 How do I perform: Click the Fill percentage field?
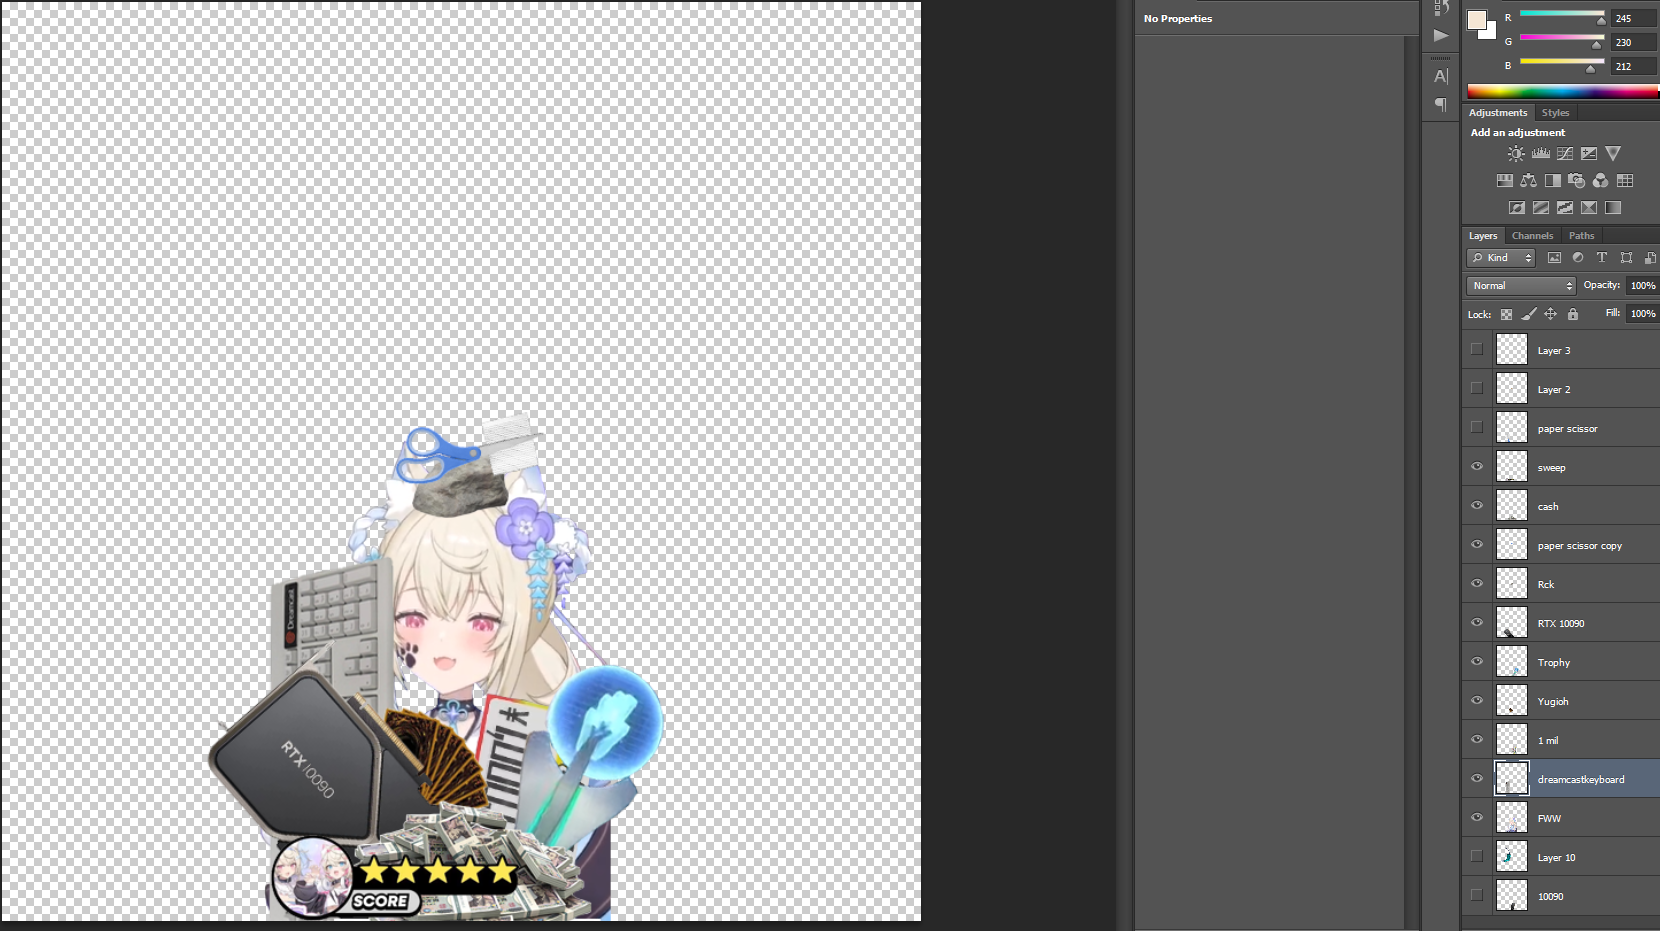click(1642, 314)
